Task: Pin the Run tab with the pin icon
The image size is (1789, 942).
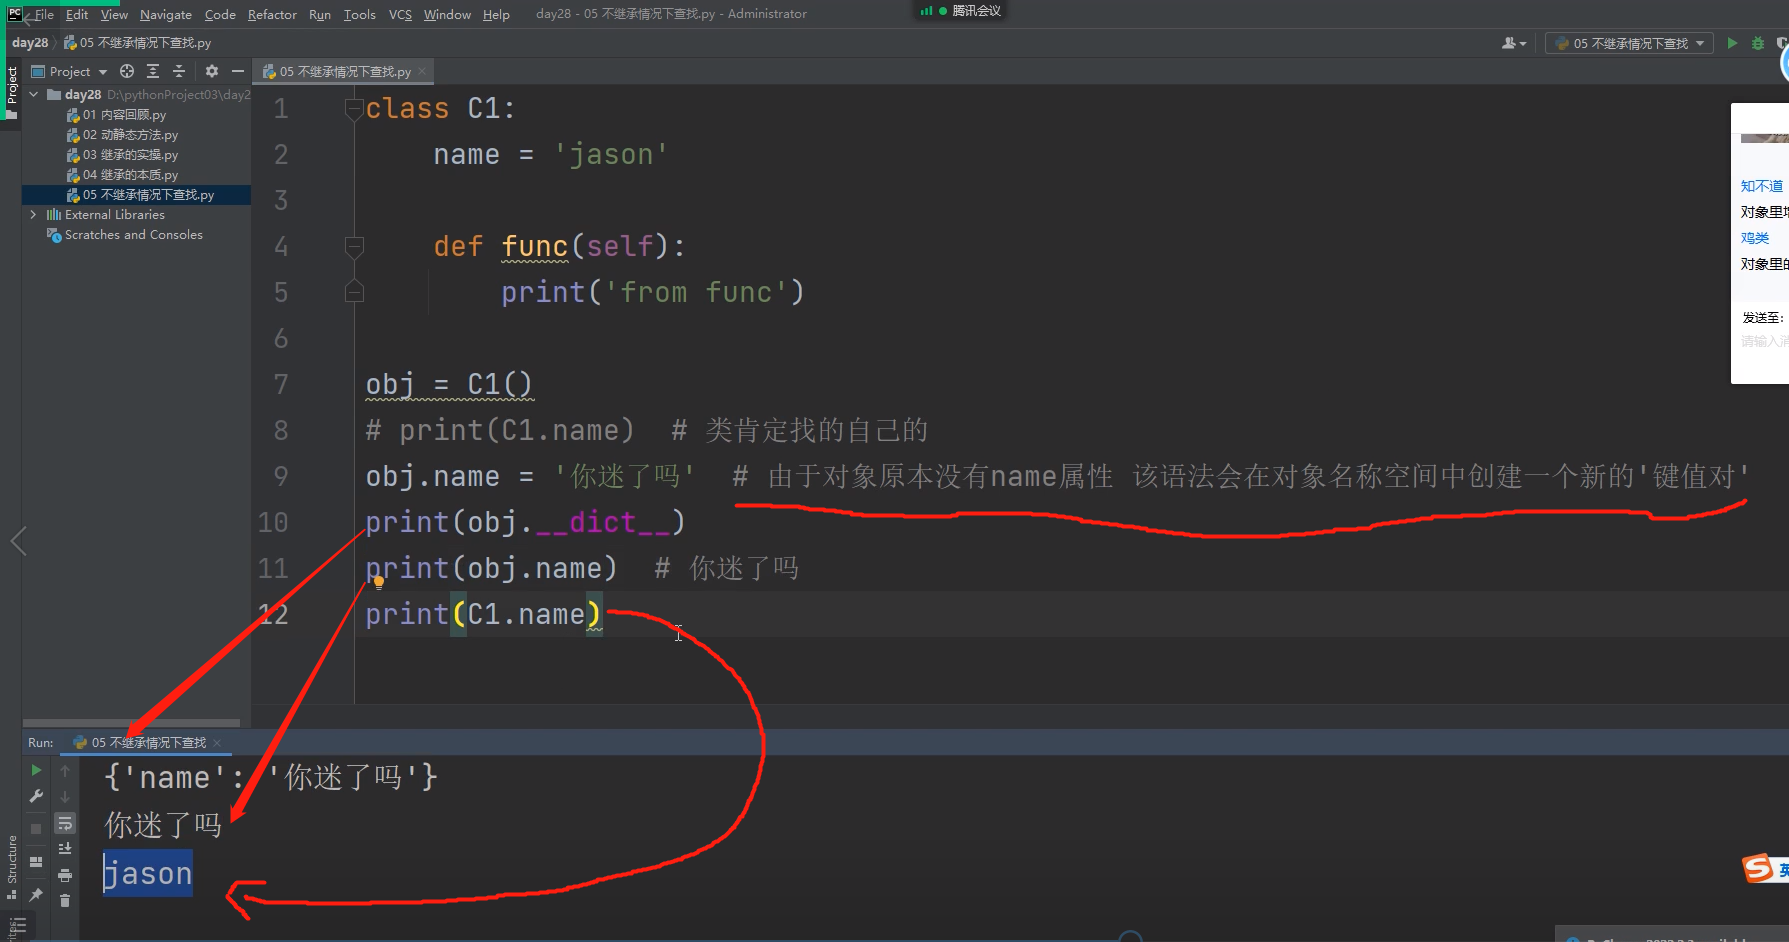Action: 36,894
